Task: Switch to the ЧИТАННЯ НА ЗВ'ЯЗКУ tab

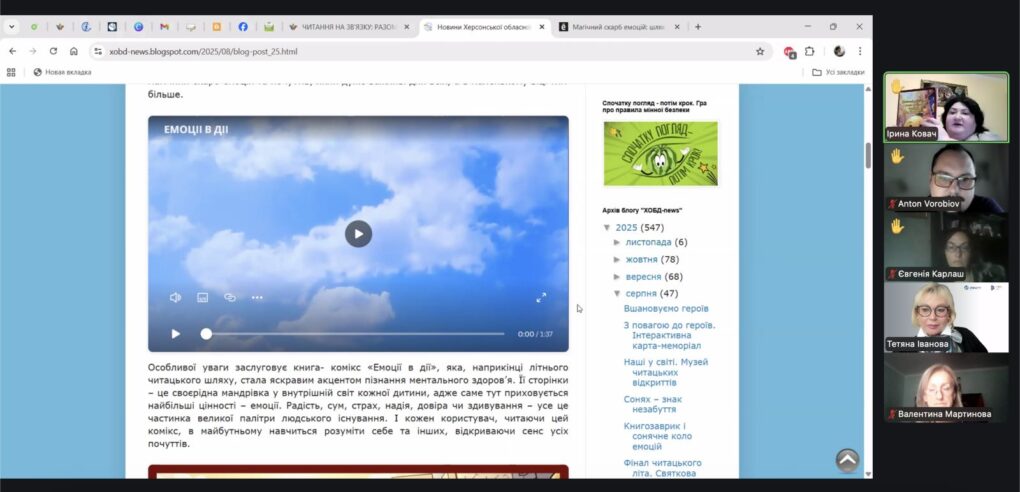Action: [x=347, y=27]
